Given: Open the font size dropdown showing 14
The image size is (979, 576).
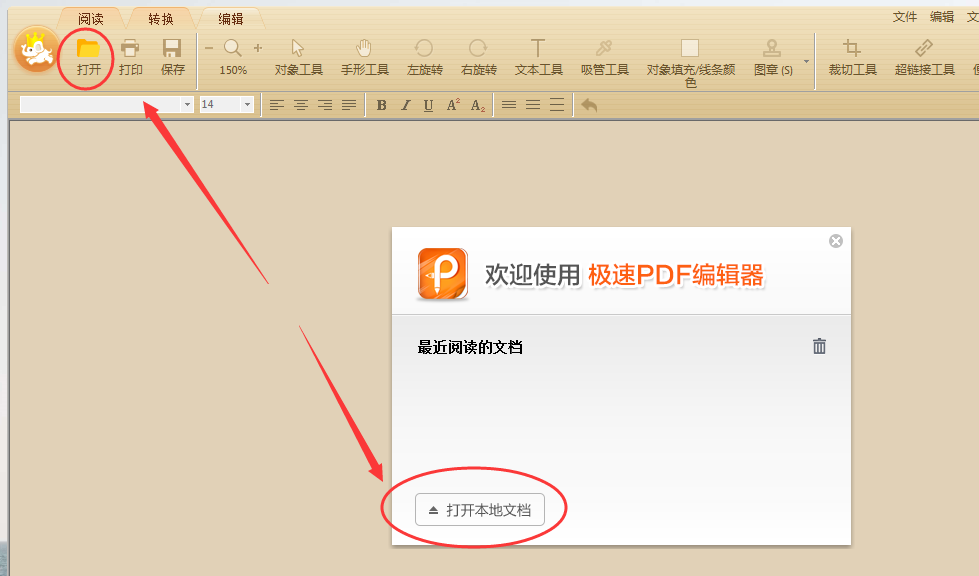Looking at the screenshot, I should coord(247,104).
